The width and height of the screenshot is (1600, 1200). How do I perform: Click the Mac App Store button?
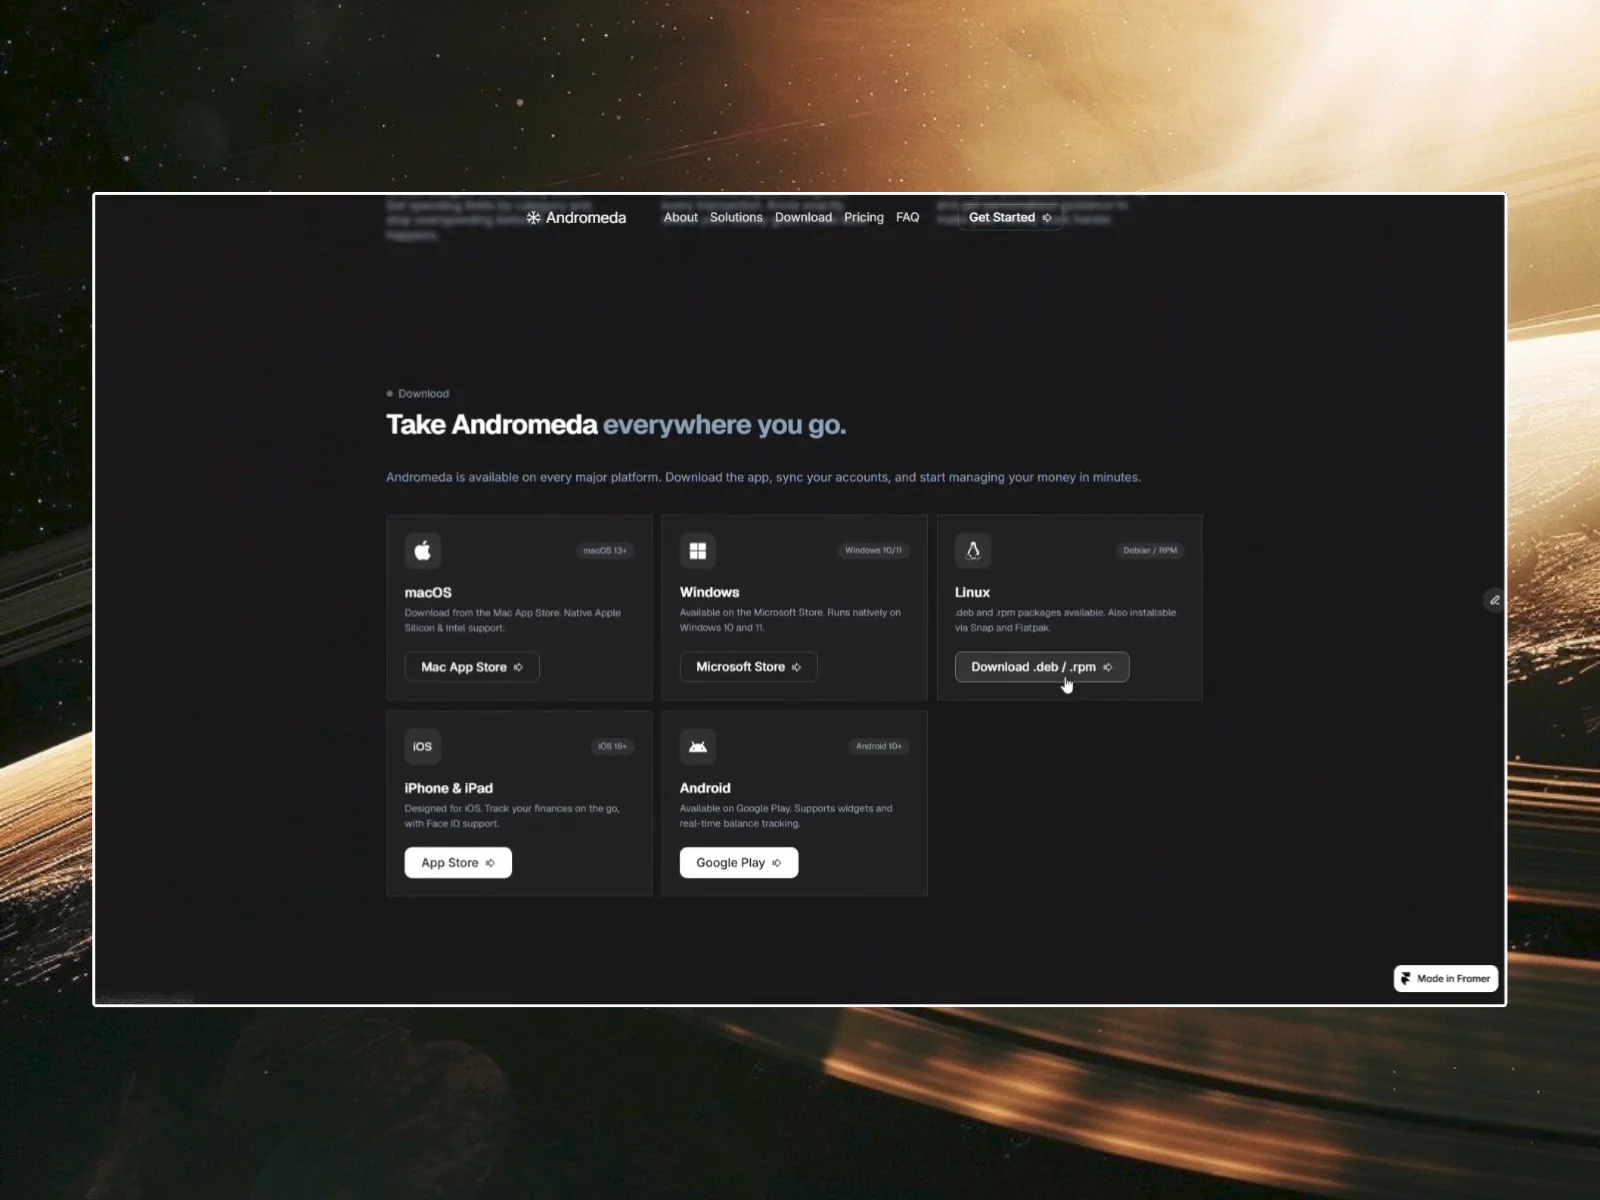click(472, 667)
